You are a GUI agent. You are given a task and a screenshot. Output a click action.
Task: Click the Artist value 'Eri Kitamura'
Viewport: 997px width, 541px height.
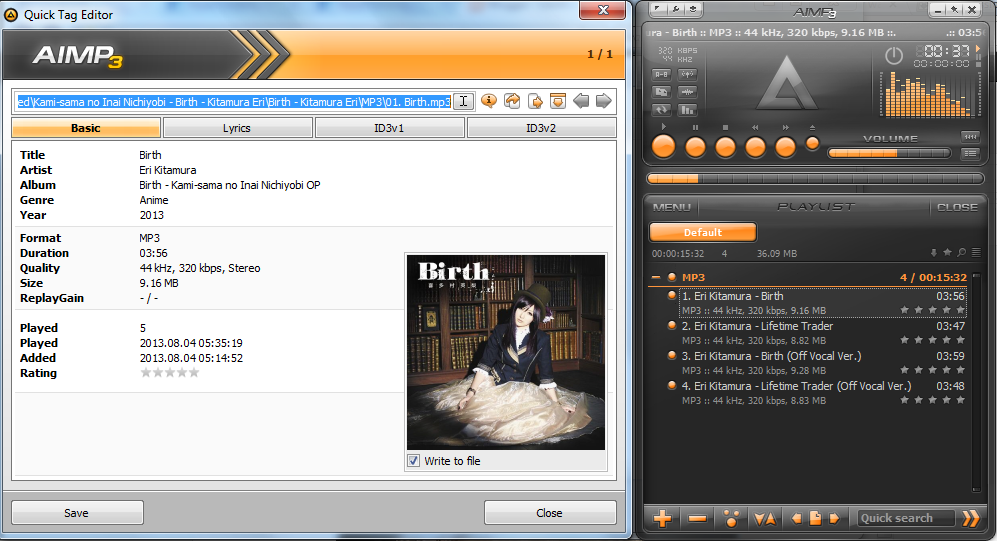pyautogui.click(x=168, y=170)
